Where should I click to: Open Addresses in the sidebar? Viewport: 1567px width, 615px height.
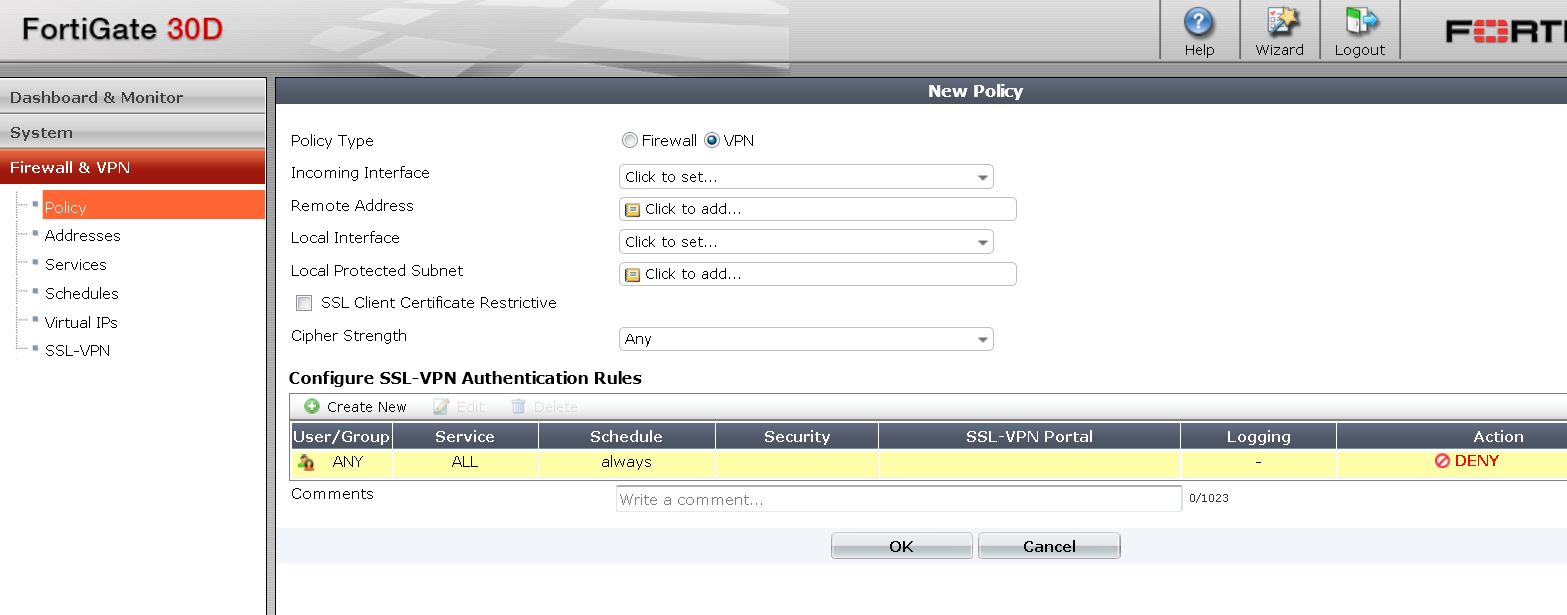pyautogui.click(x=82, y=235)
